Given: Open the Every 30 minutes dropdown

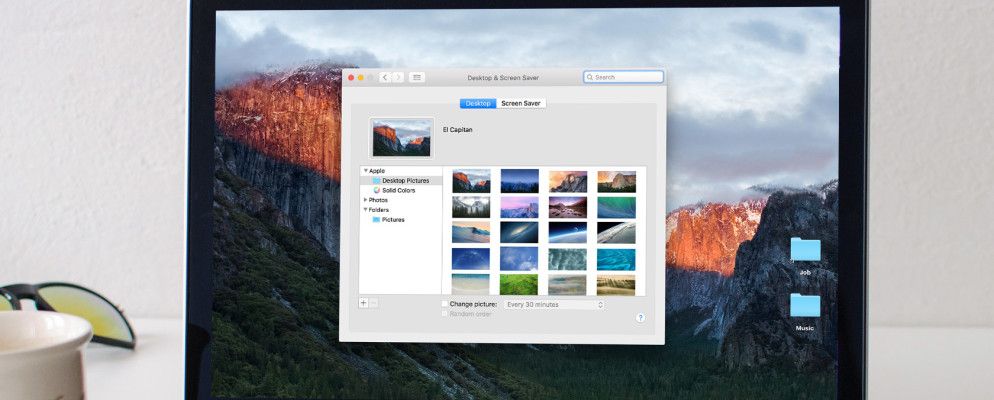Looking at the screenshot, I should 555,305.
